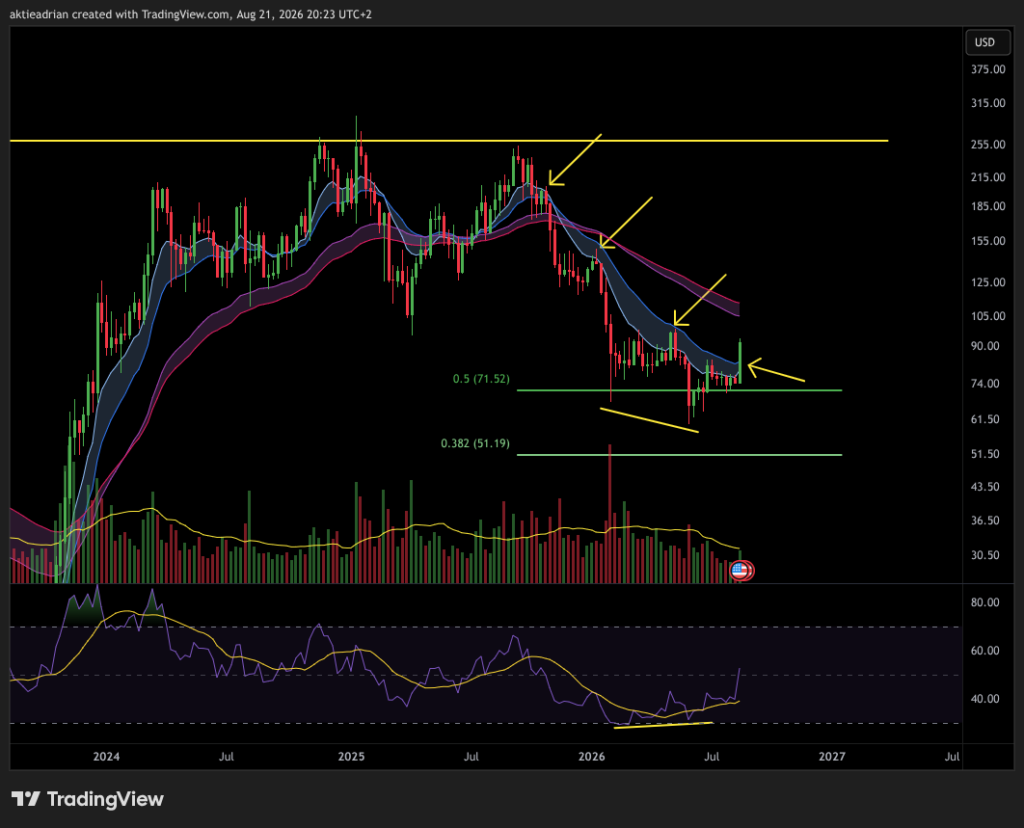The height and width of the screenshot is (828, 1024).
Task: Click the 90.00 price axis label
Action: tap(985, 346)
